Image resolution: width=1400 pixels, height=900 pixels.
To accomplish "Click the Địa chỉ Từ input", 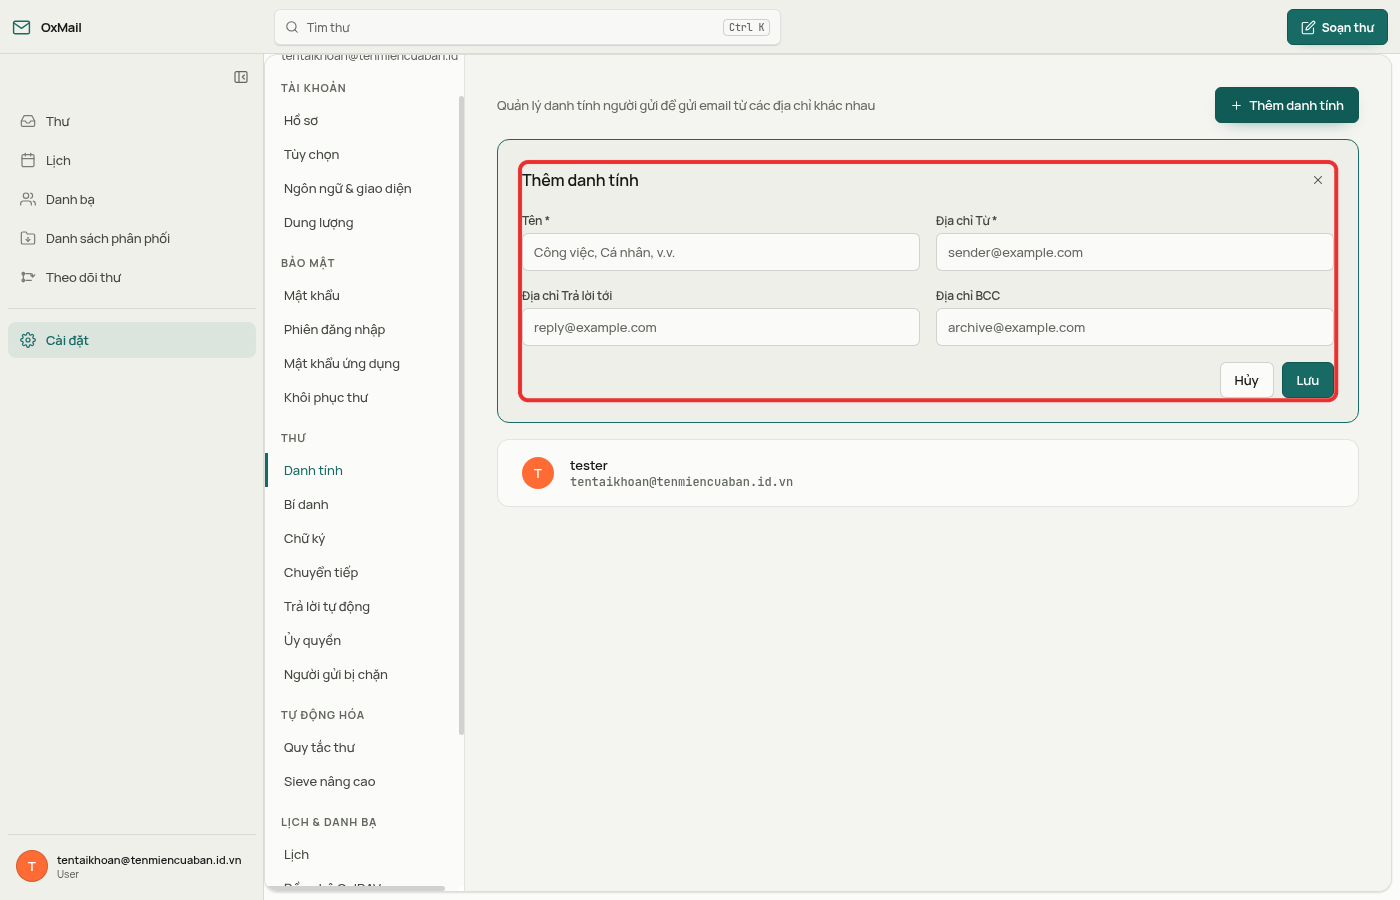I will point(1134,252).
